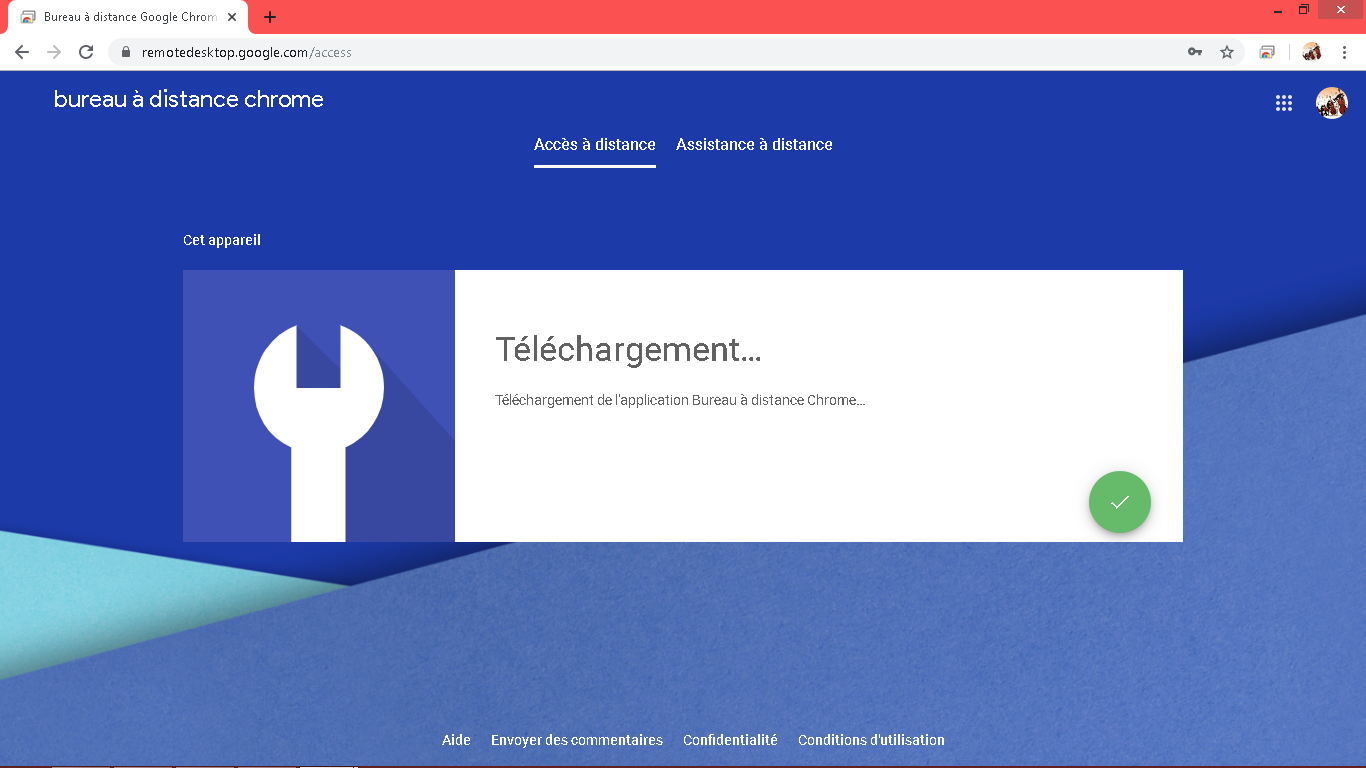Click the browser forward arrow
The width and height of the screenshot is (1366, 768).
[54, 52]
